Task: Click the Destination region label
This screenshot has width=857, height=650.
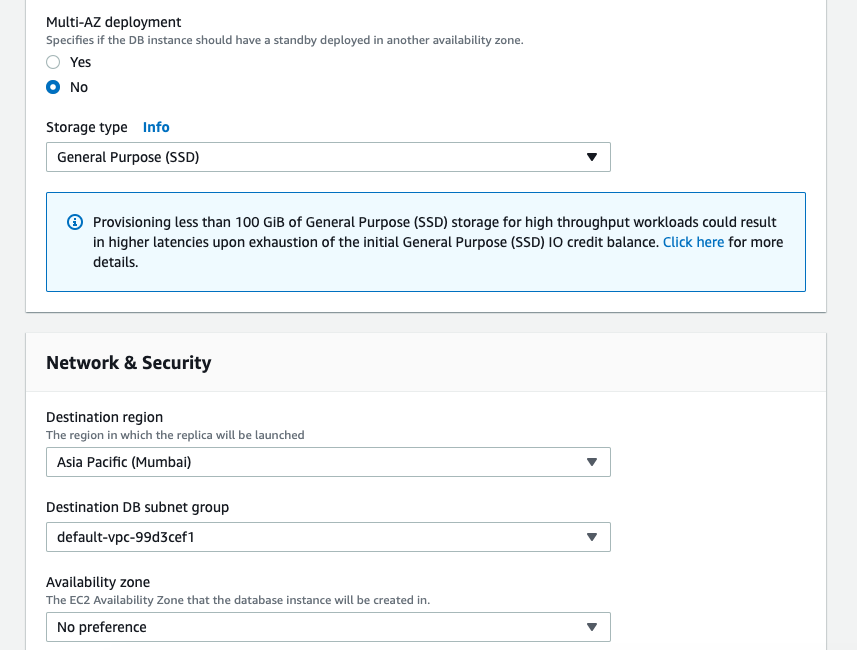Action: click(104, 417)
